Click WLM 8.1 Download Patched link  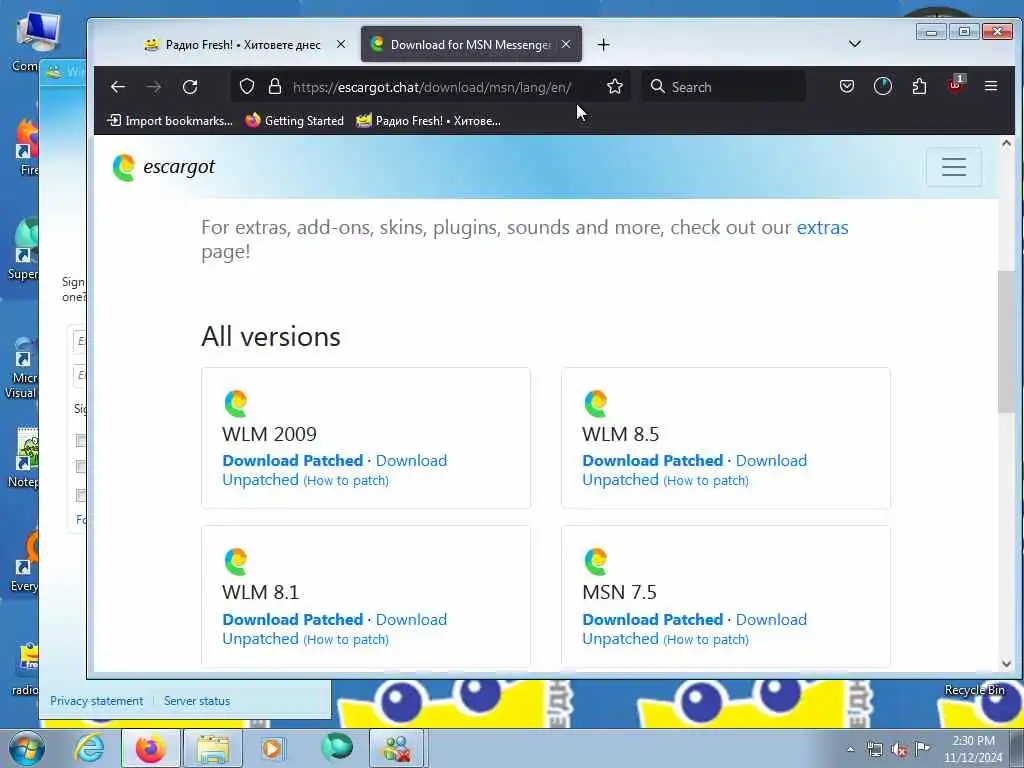pyautogui.click(x=293, y=619)
